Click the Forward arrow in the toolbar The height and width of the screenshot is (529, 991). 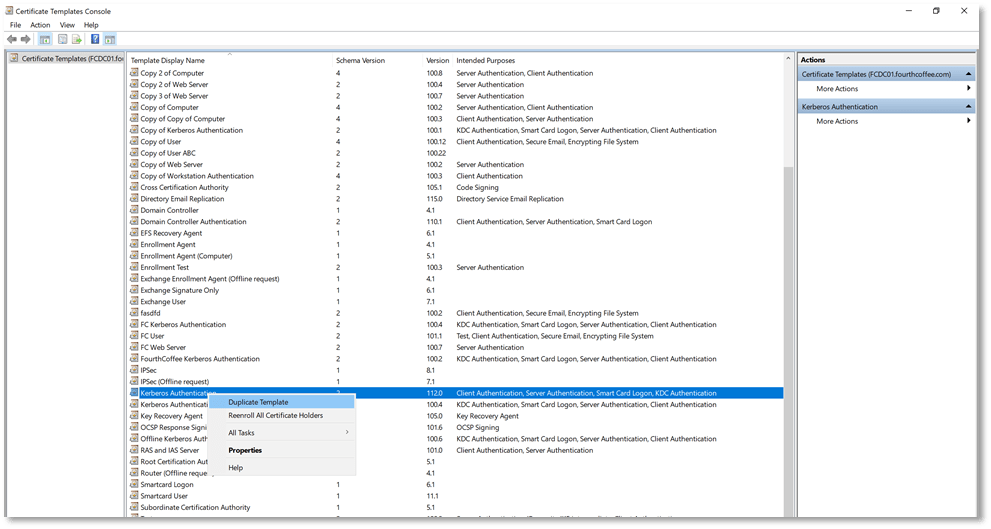(26, 39)
